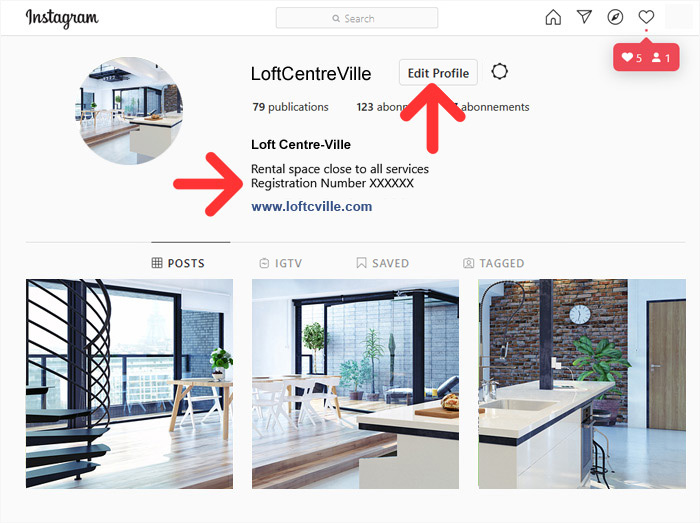
Task: Open the www.loftcville.com link
Action: click(x=312, y=207)
